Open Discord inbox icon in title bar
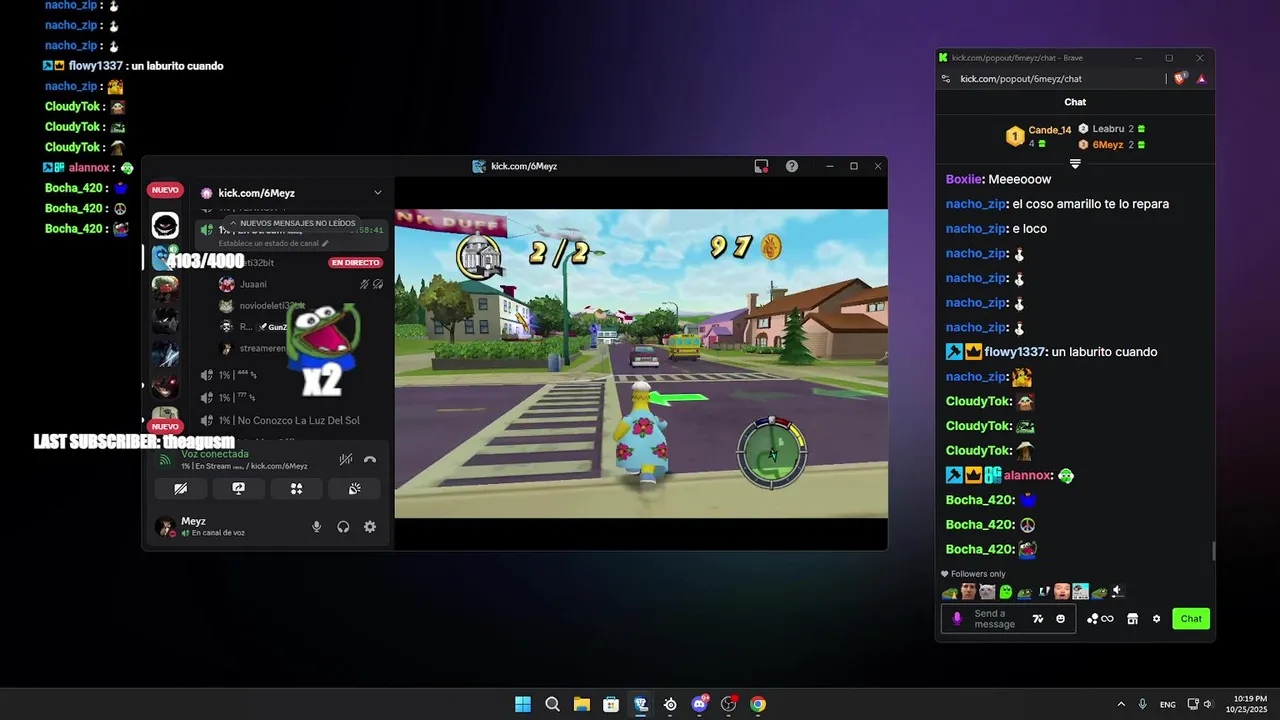 tap(761, 166)
